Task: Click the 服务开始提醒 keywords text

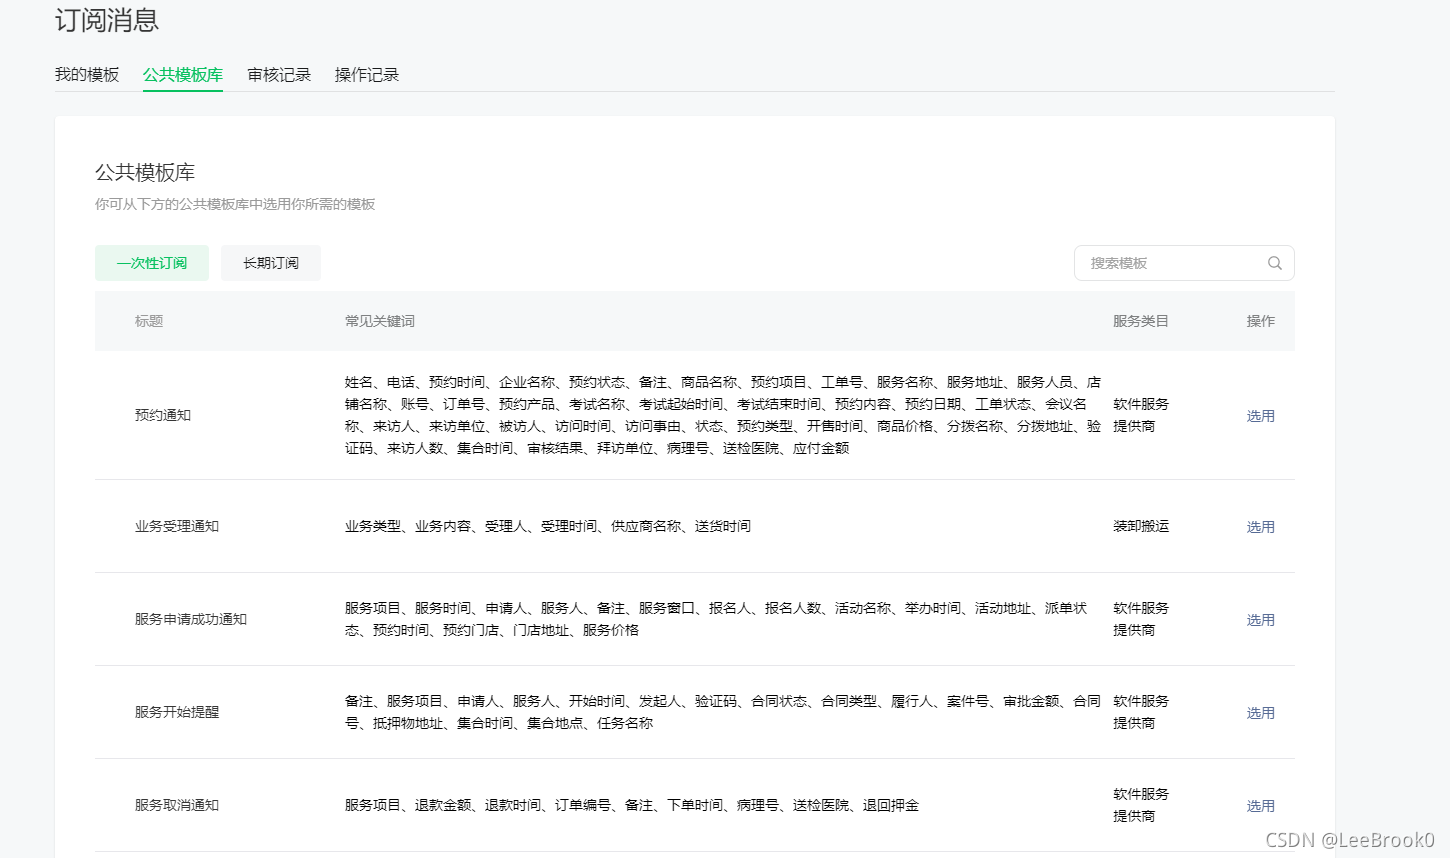Action: click(723, 712)
